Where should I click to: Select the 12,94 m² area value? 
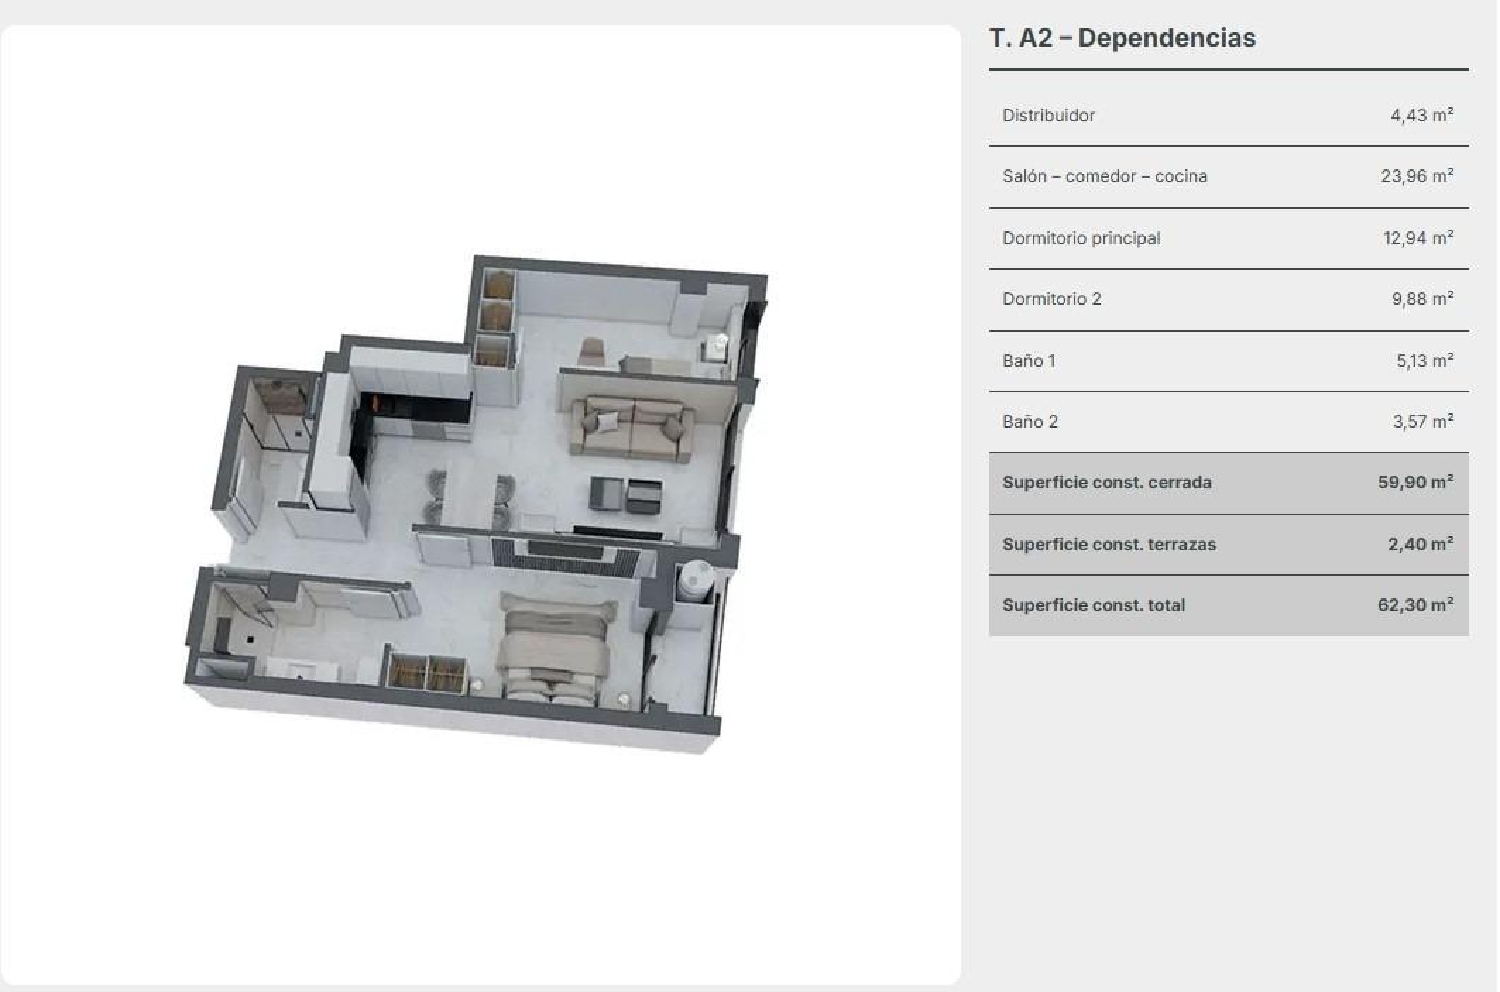tap(1417, 238)
